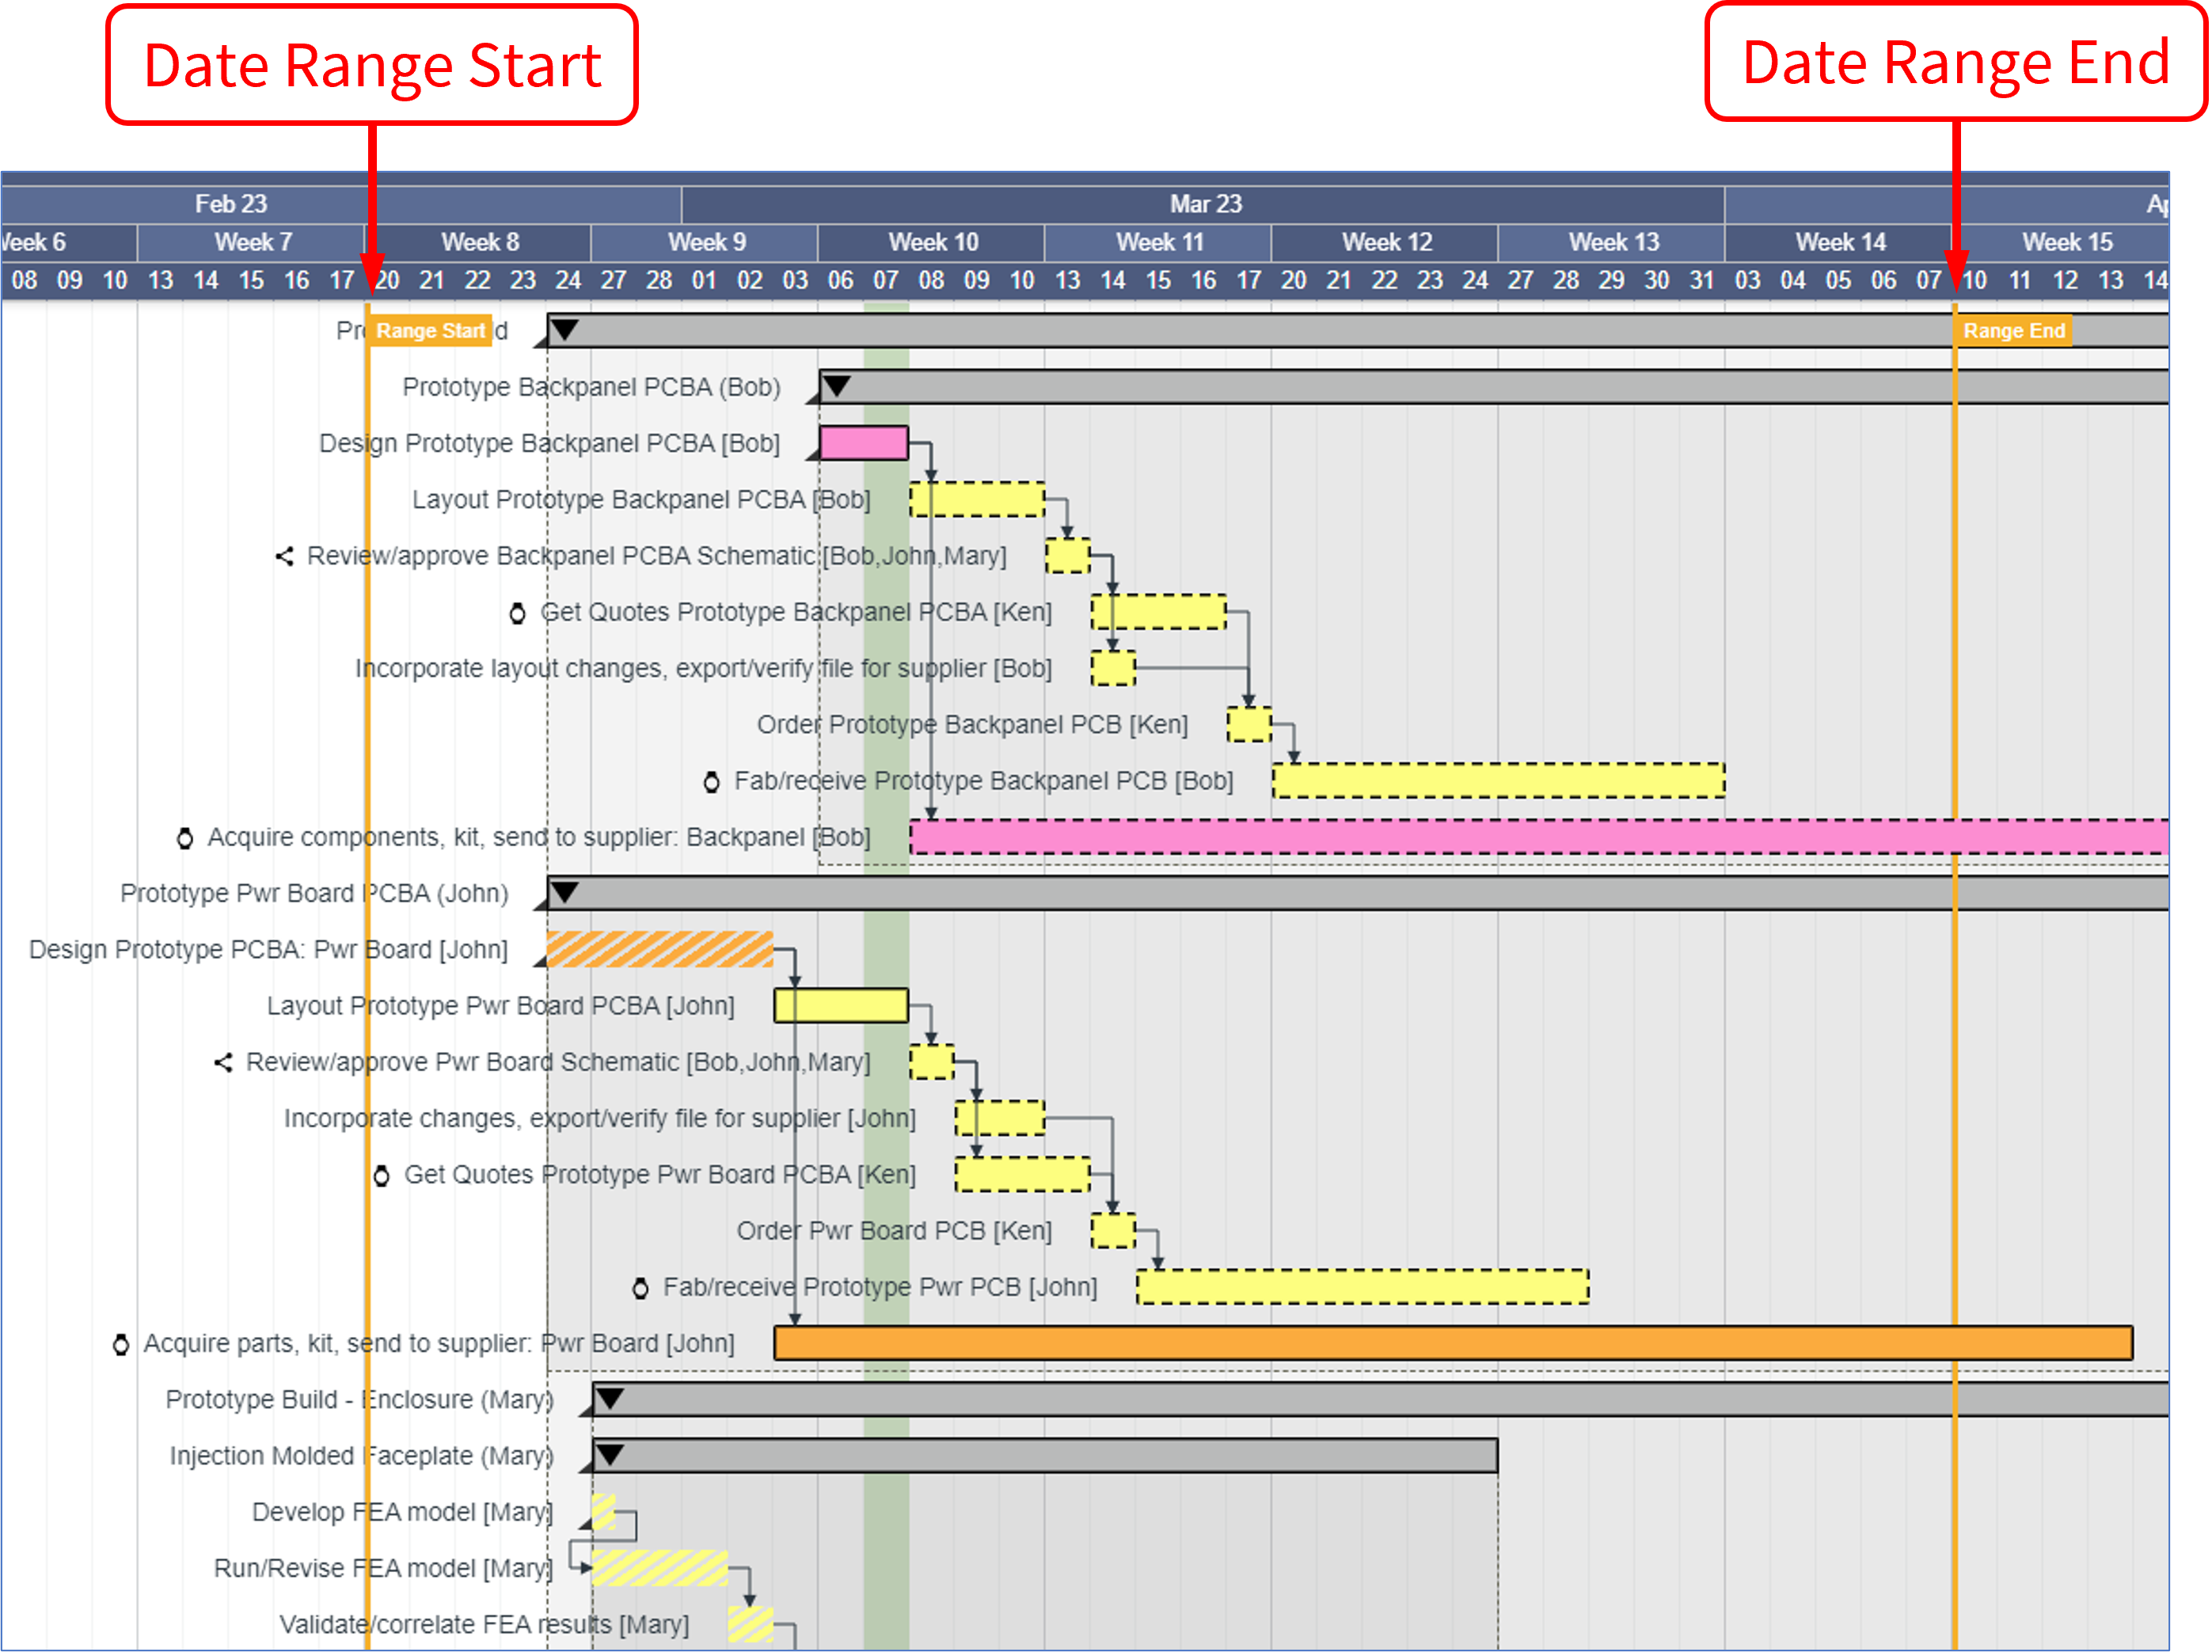Collapse Prototype Build - Enclosure (Mary) triangle

[x=610, y=1399]
